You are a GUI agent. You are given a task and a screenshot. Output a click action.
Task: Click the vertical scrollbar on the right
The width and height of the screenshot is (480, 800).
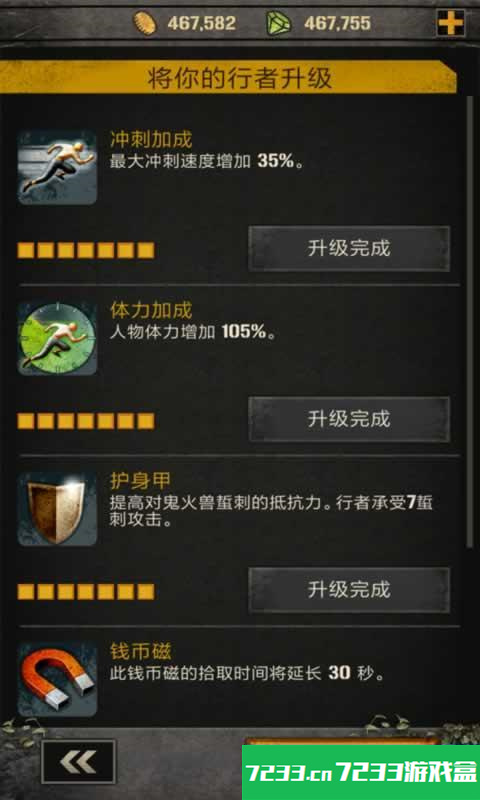[x=470, y=321]
